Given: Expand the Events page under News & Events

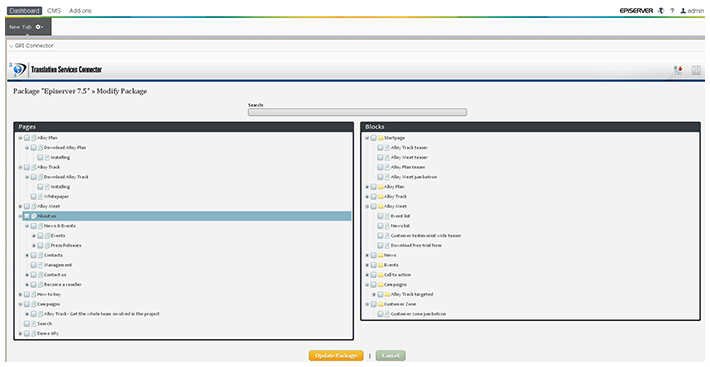Looking at the screenshot, I should point(34,236).
